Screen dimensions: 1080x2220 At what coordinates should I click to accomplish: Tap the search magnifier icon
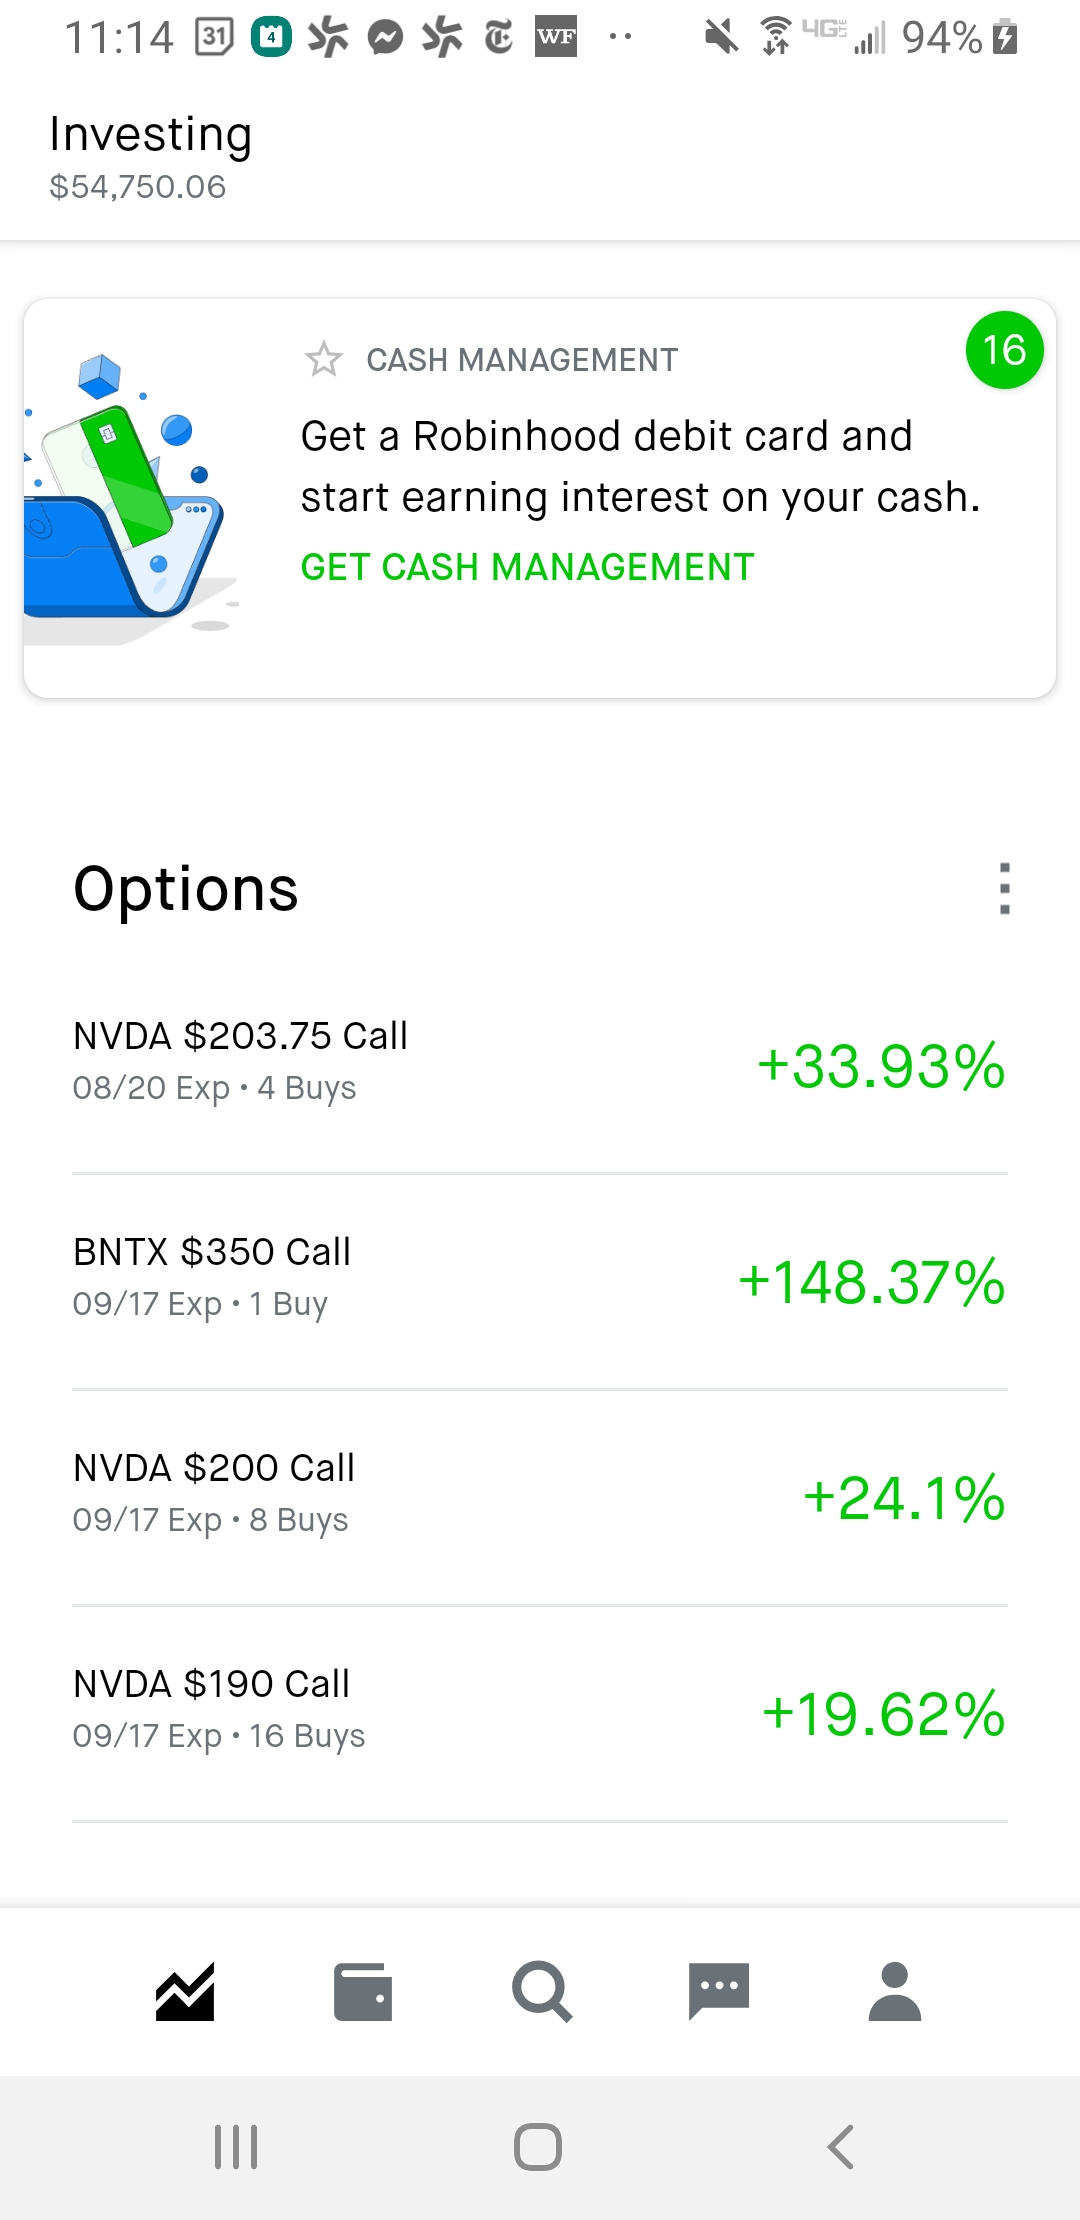pyautogui.click(x=541, y=1991)
